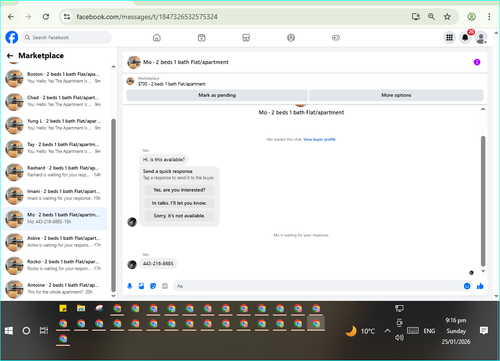Open File Explorer from taskbar

point(81,308)
